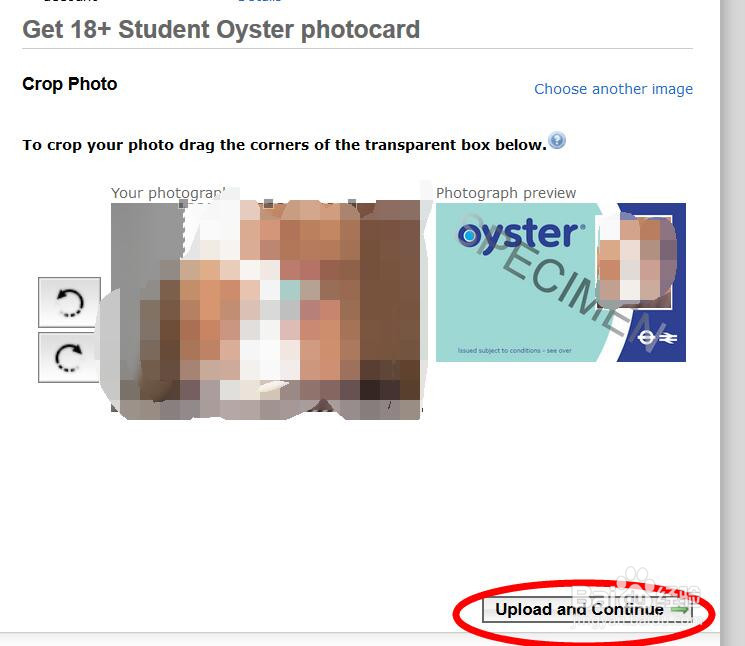Image resolution: width=745 pixels, height=646 pixels.
Task: Click the page vertical scrollbar
Action: (732, 323)
